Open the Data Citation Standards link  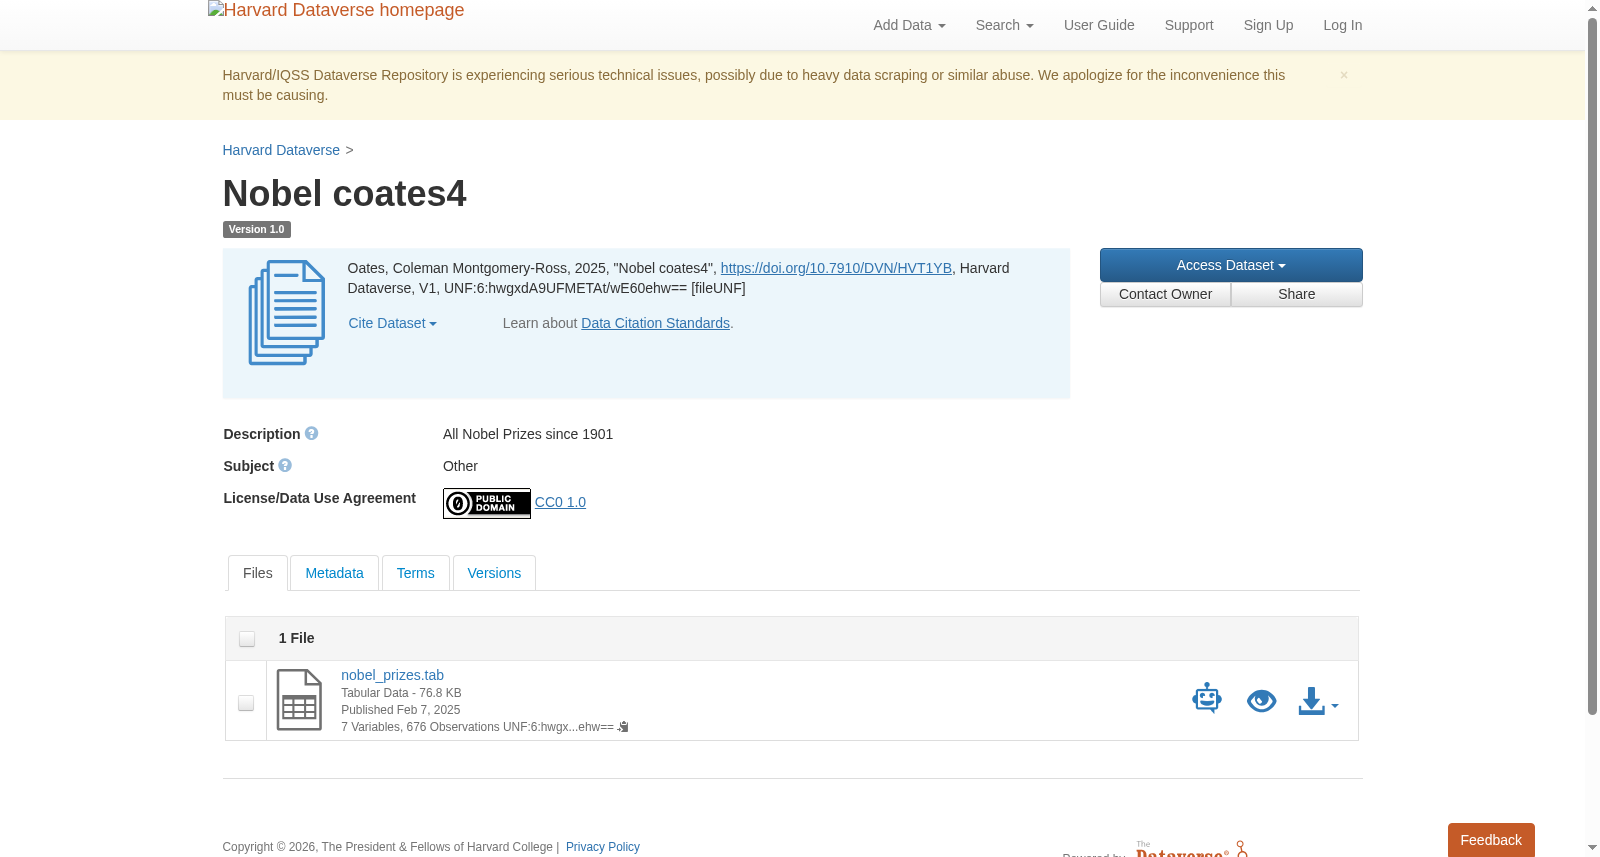point(655,323)
